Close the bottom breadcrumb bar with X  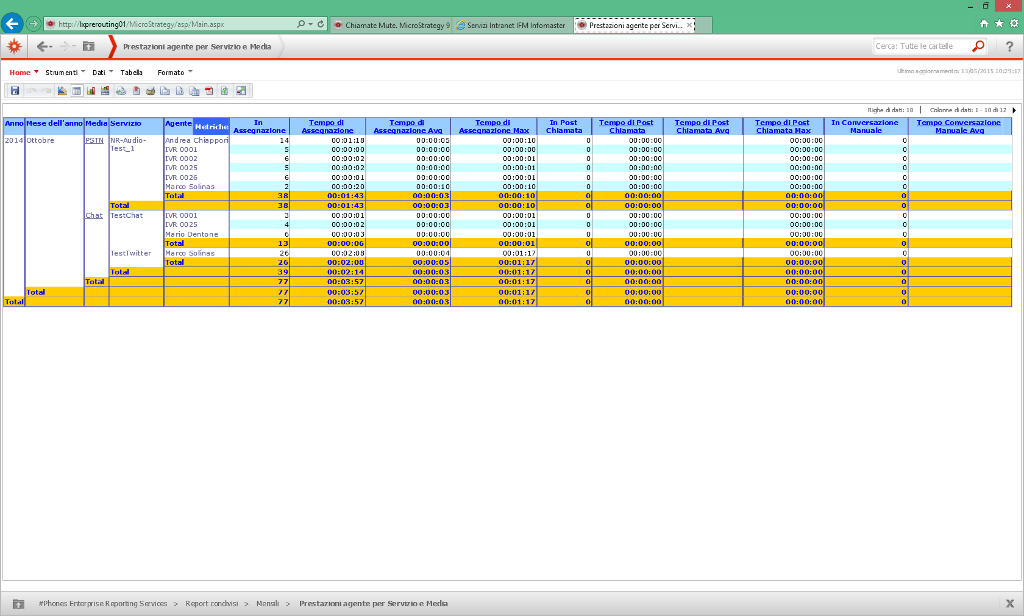1010,604
